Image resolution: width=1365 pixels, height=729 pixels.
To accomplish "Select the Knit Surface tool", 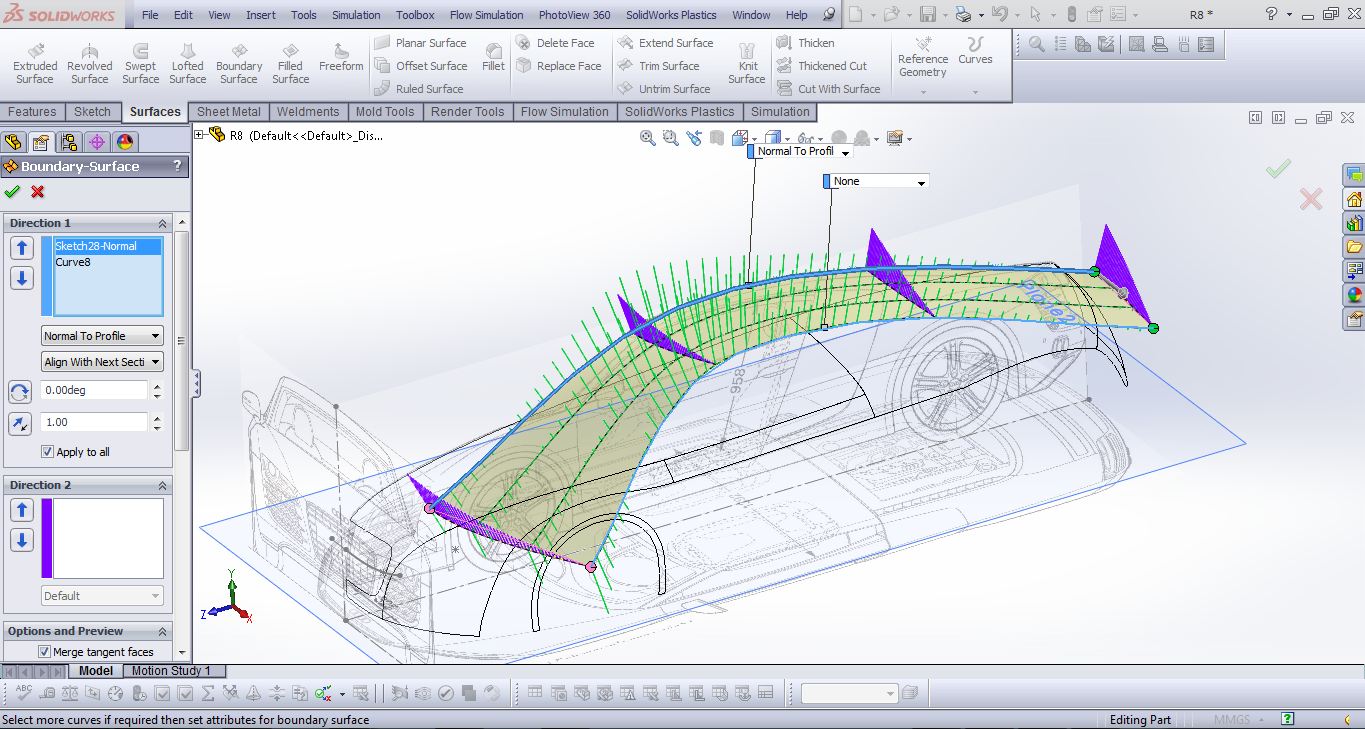I will pos(747,63).
